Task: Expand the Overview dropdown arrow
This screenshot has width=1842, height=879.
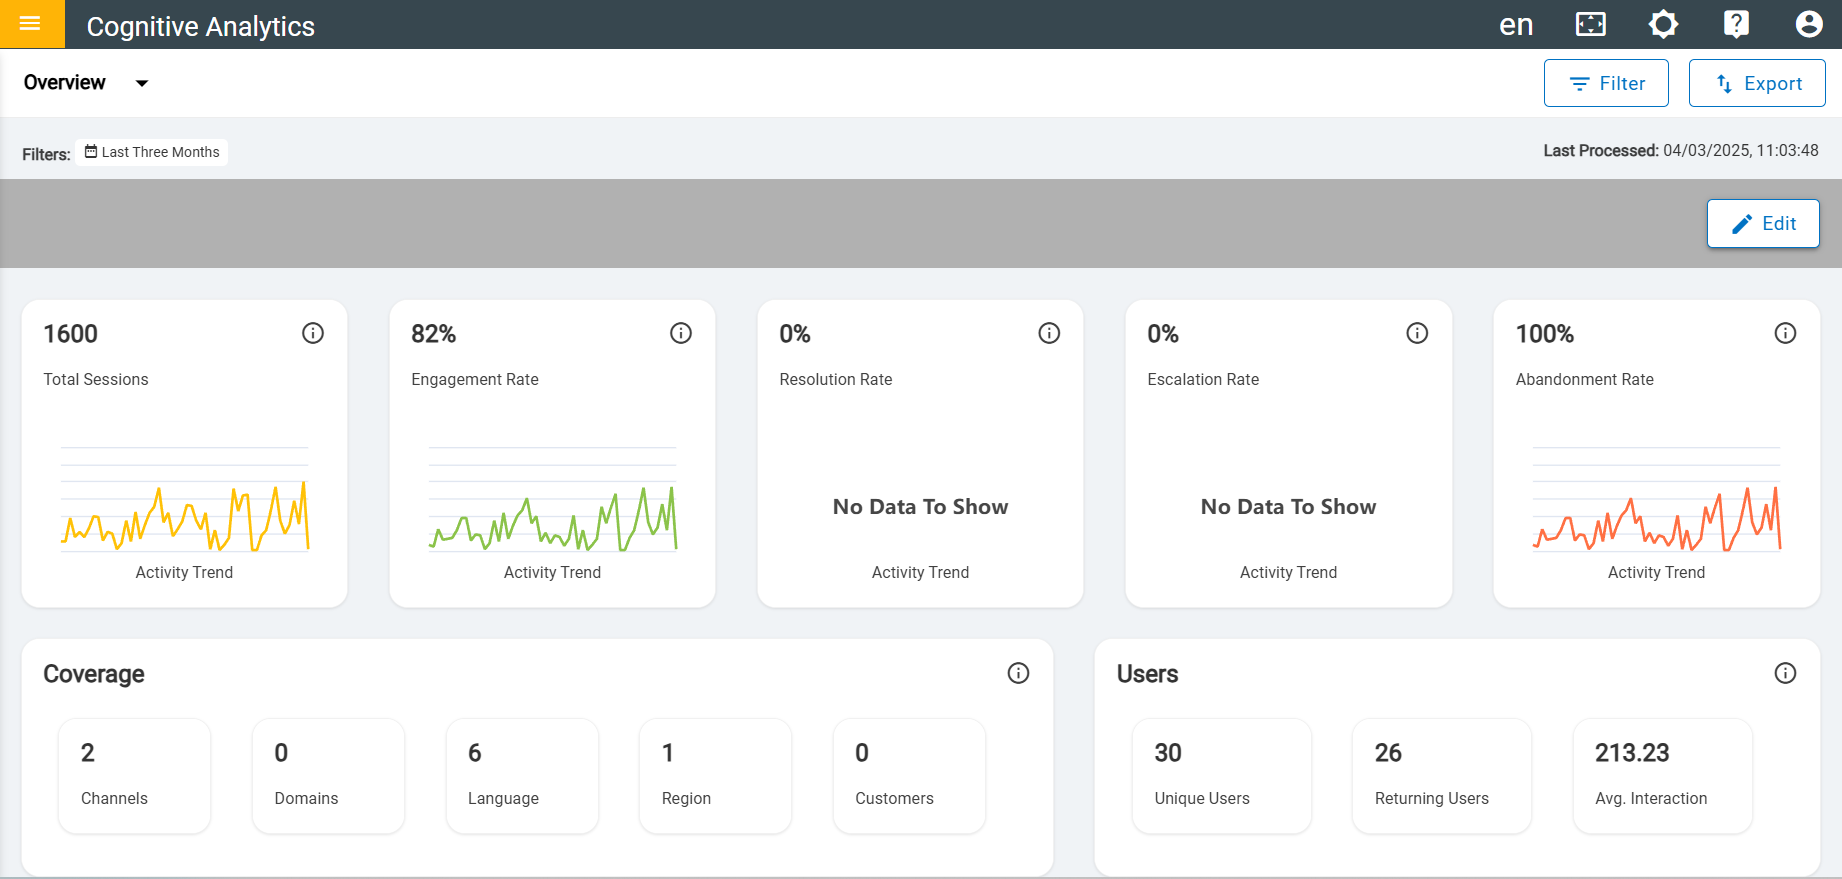Action: (142, 83)
